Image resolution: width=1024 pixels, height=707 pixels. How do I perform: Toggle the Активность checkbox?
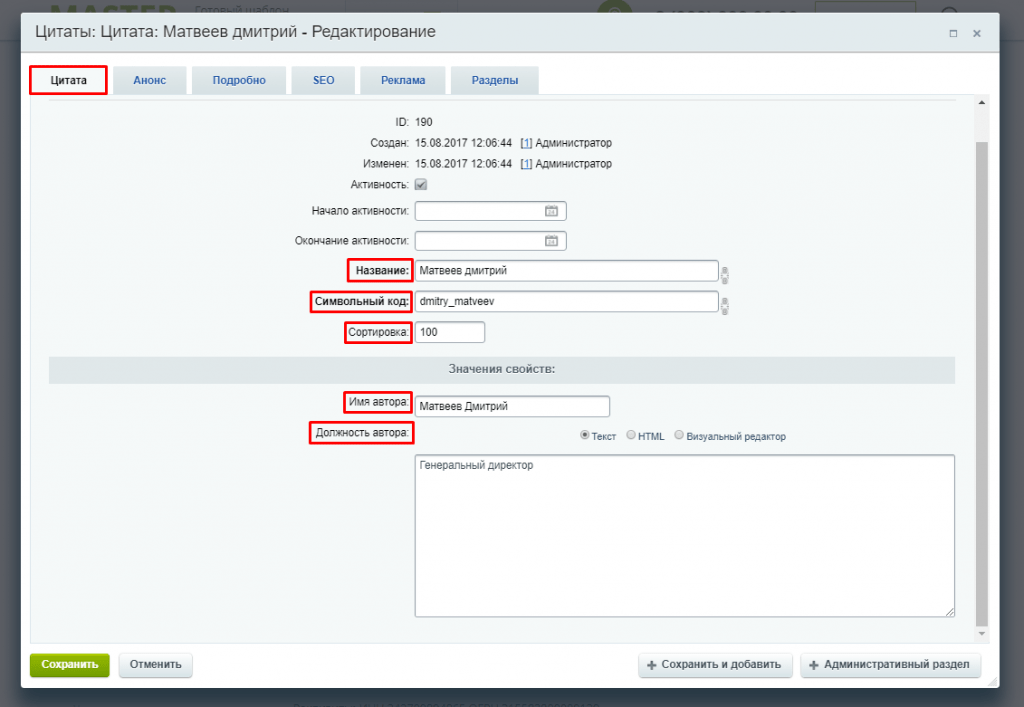[421, 185]
